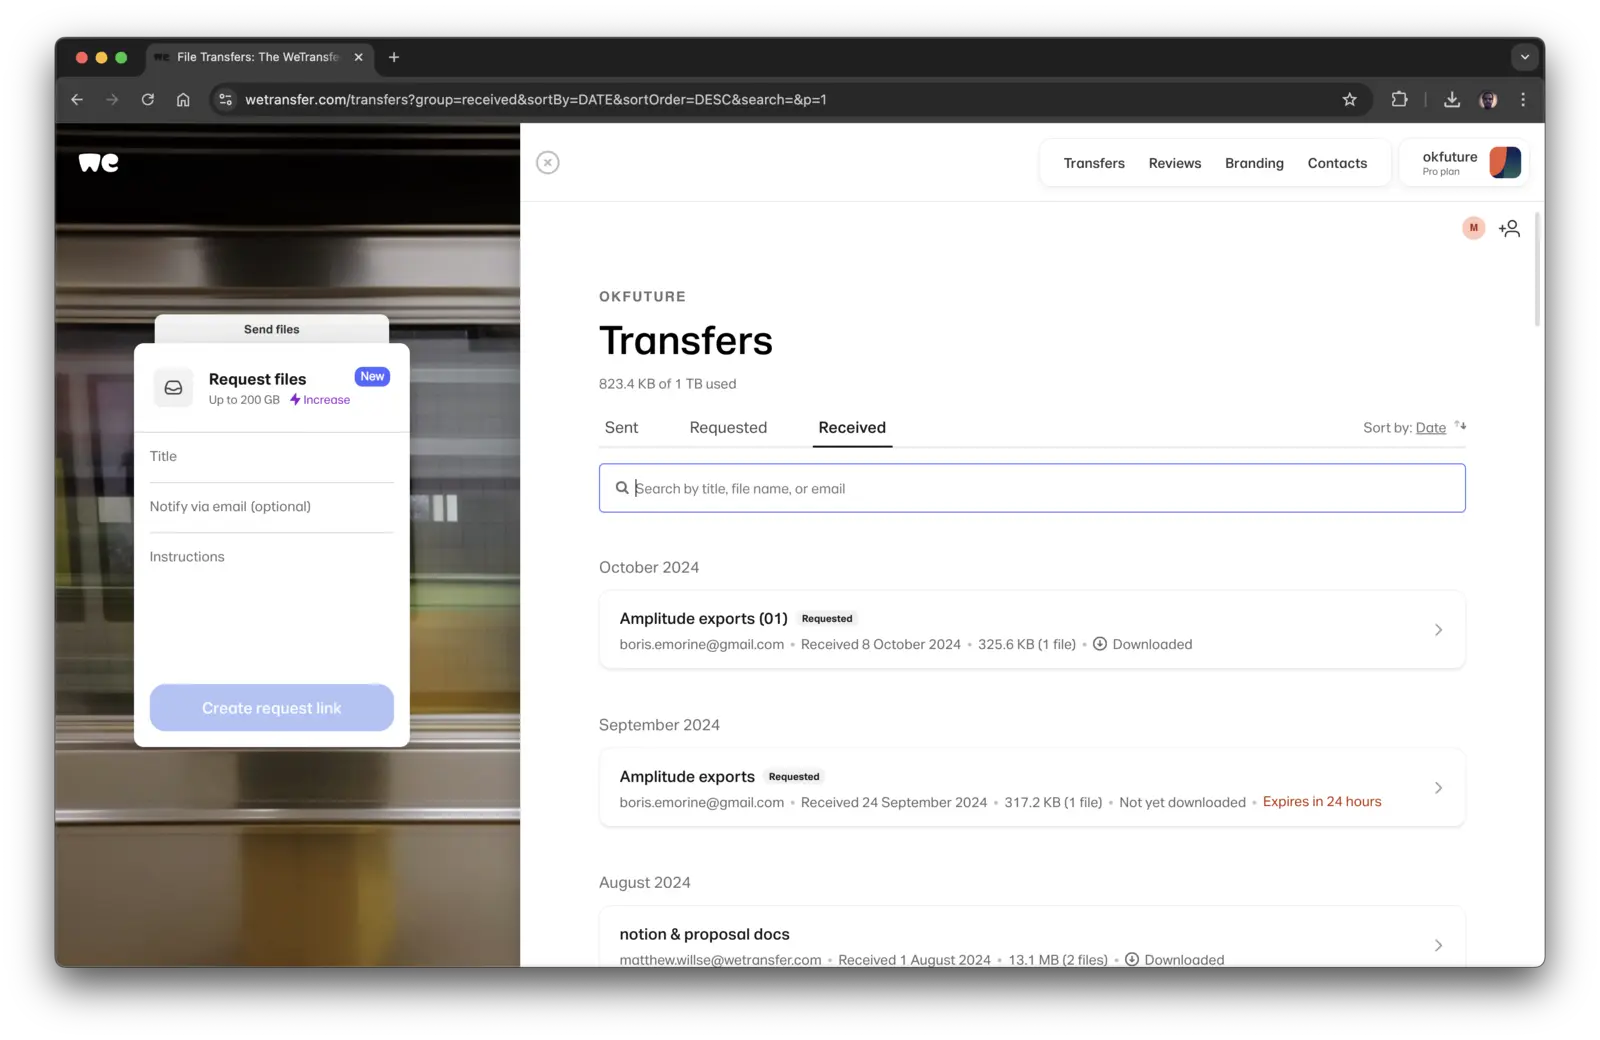Click the request files inbox icon
Viewport: 1600px width, 1040px height.
click(x=173, y=388)
